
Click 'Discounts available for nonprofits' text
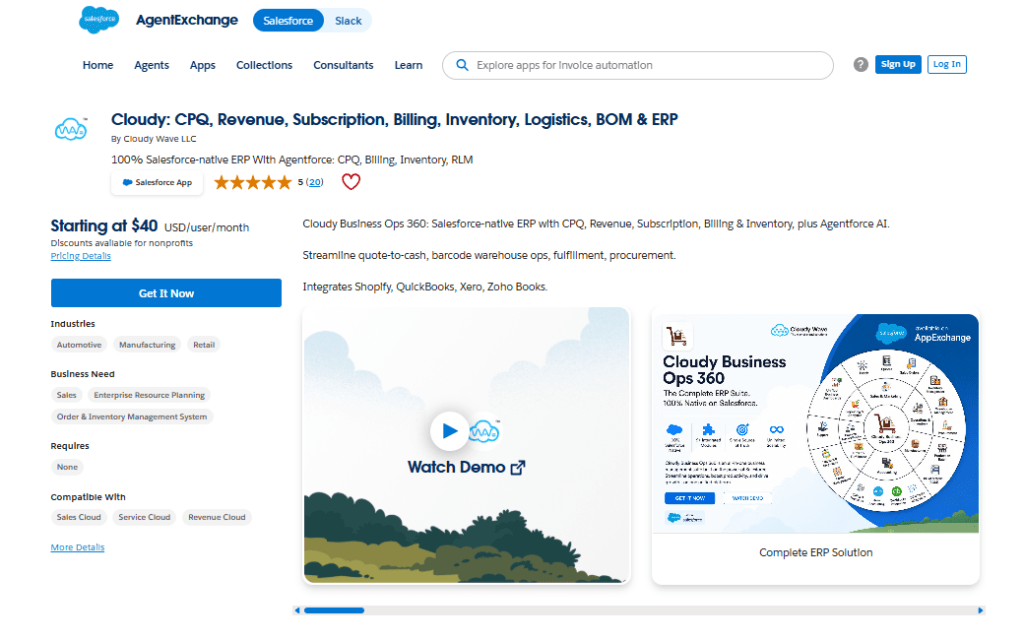121,243
